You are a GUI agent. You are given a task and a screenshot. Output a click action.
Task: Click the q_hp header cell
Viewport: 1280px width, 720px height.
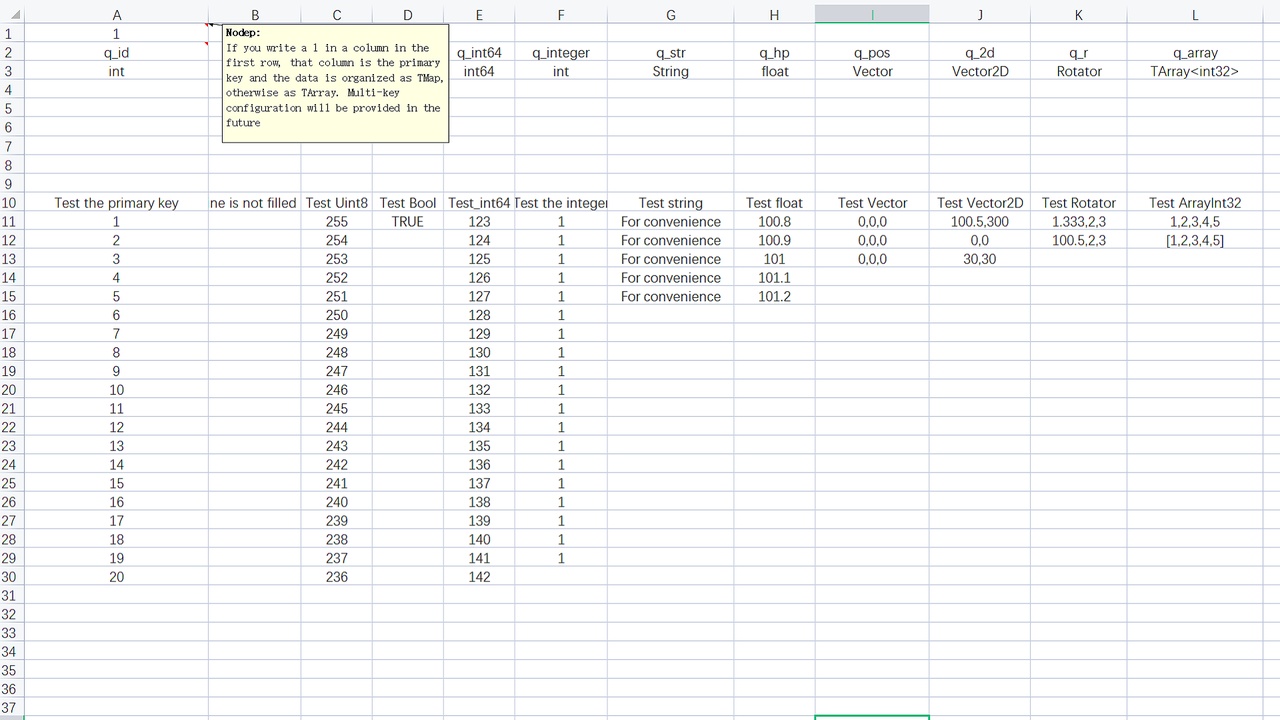774,53
